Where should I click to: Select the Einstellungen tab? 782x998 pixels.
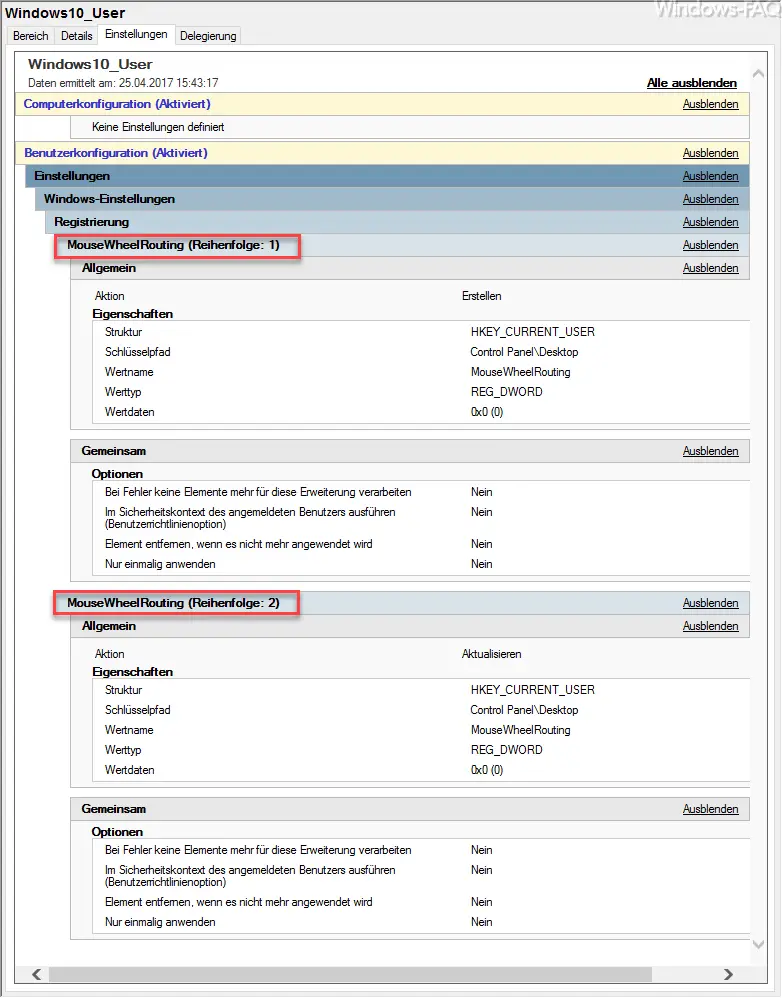click(x=136, y=34)
